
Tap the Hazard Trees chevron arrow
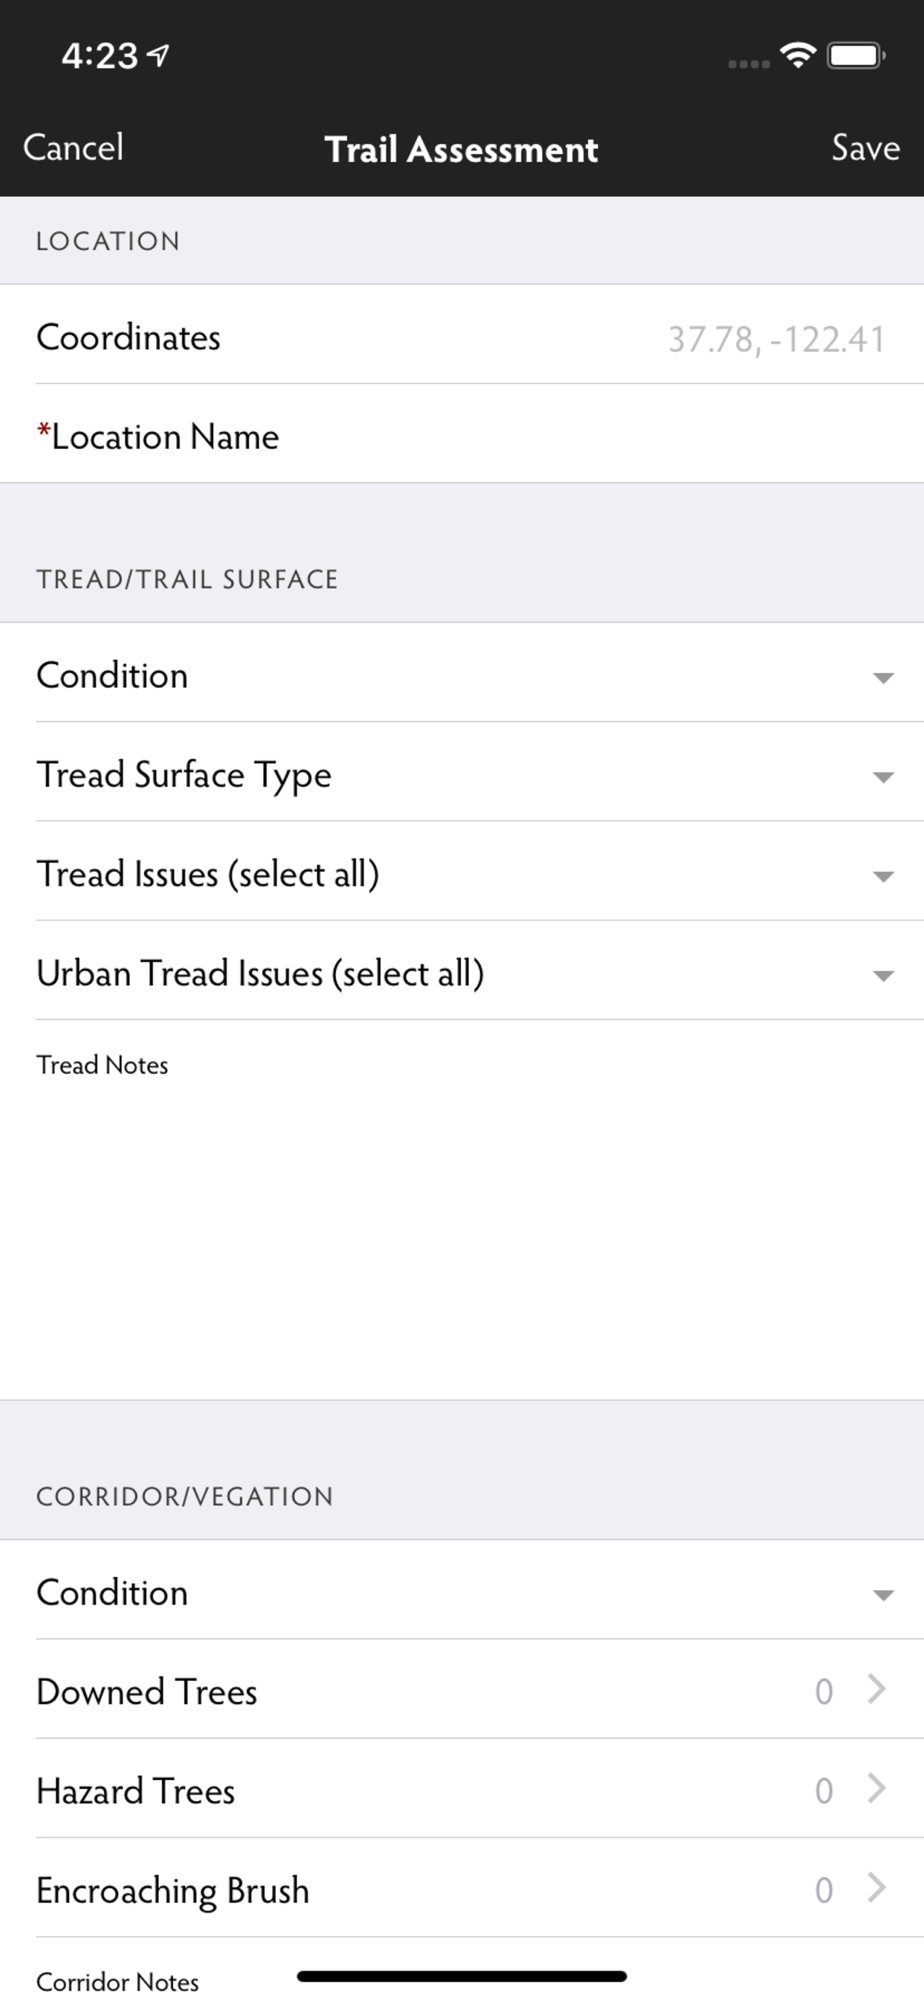(x=877, y=1788)
